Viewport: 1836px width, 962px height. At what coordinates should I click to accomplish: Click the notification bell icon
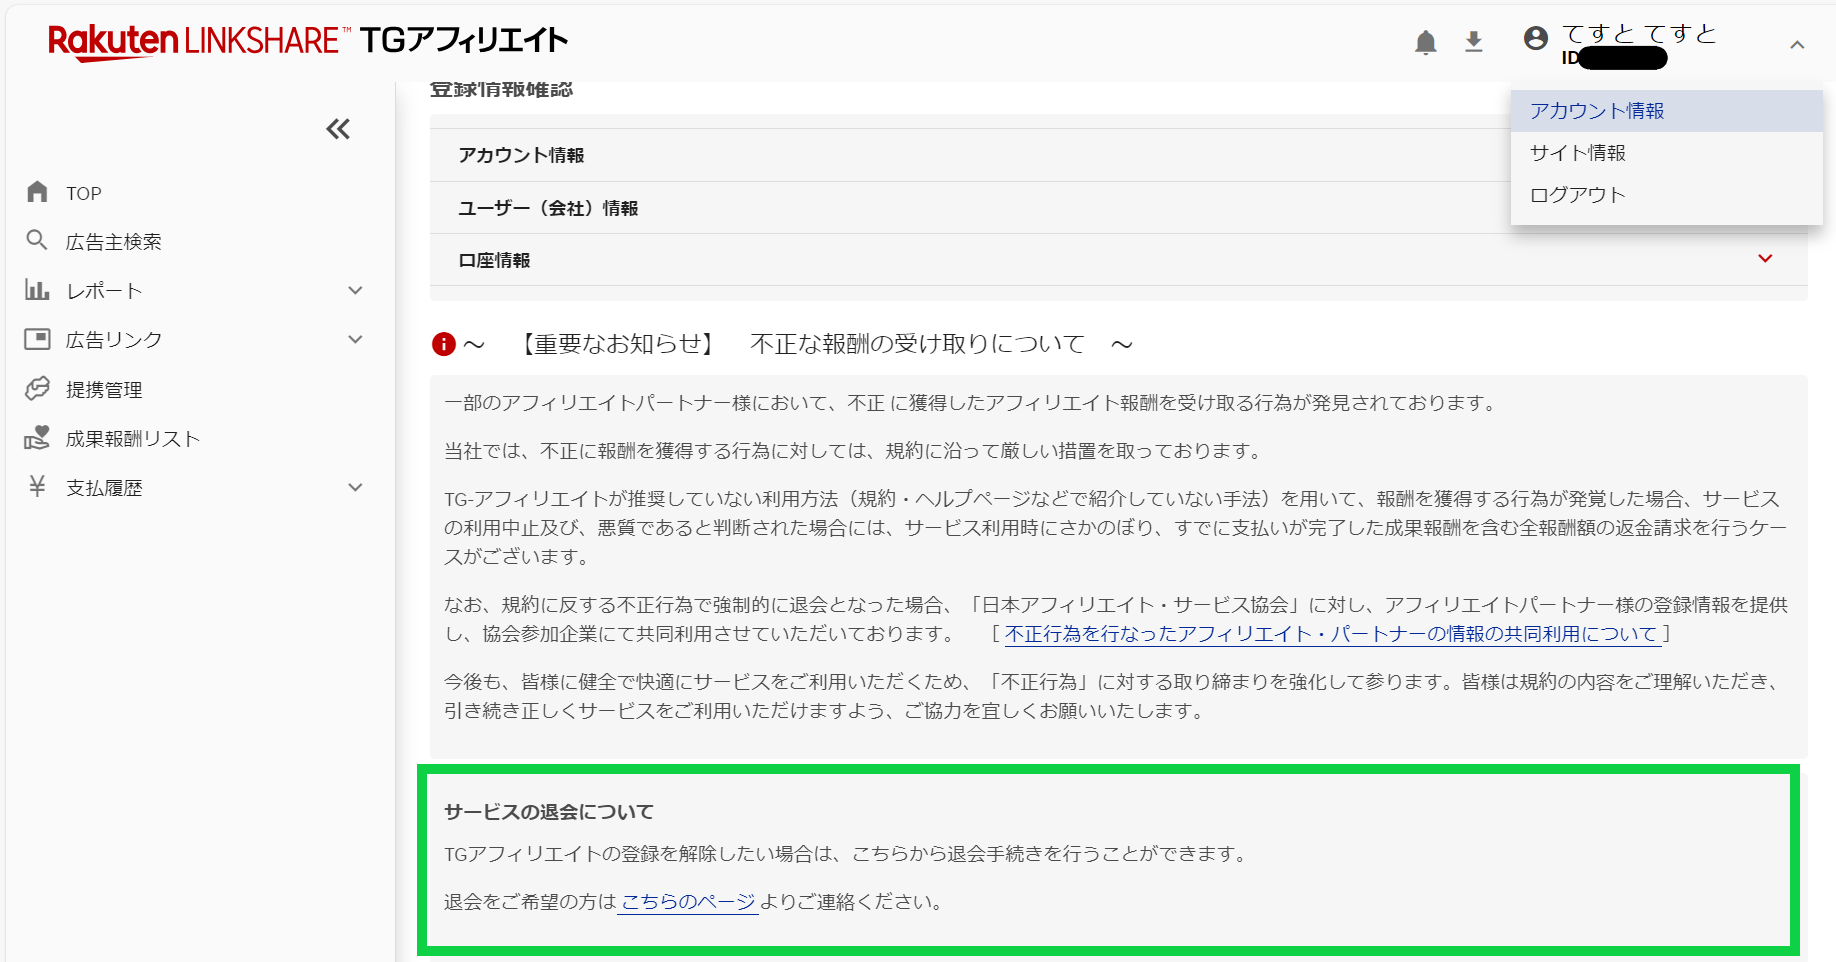click(x=1425, y=42)
